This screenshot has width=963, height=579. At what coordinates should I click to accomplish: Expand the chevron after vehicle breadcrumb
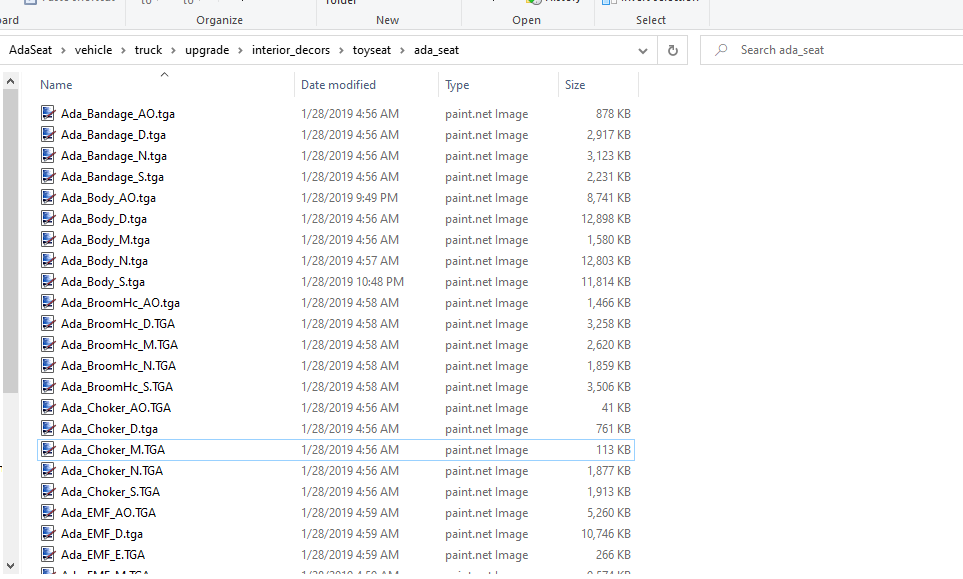pos(123,50)
